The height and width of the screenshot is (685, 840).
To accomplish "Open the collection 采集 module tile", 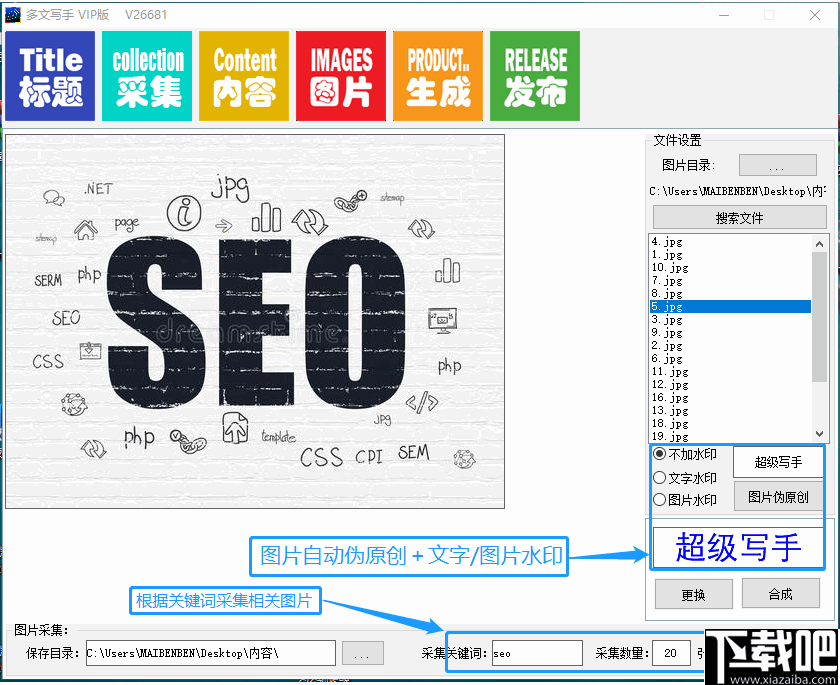I will point(147,76).
